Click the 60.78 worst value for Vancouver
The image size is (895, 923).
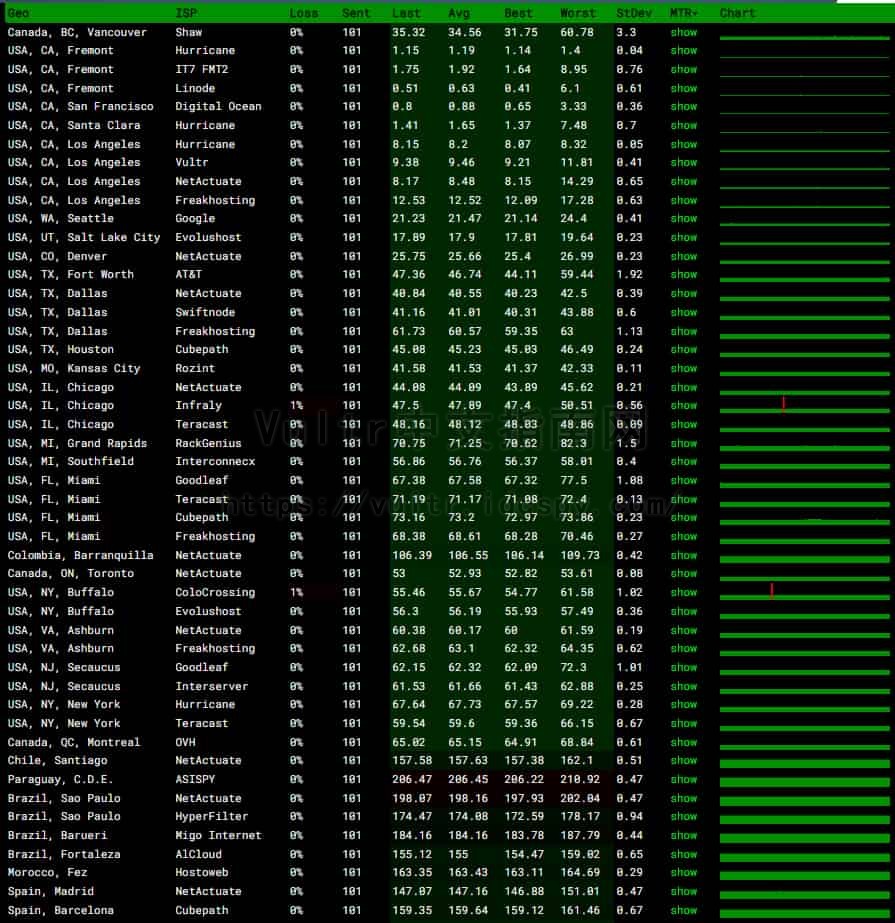(x=576, y=32)
